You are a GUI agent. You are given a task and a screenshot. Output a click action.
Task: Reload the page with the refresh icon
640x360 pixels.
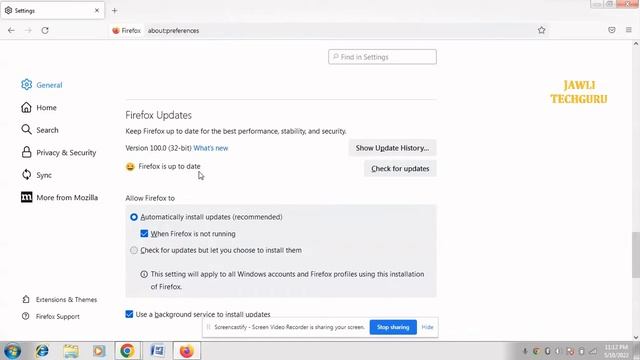pyautogui.click(x=45, y=30)
